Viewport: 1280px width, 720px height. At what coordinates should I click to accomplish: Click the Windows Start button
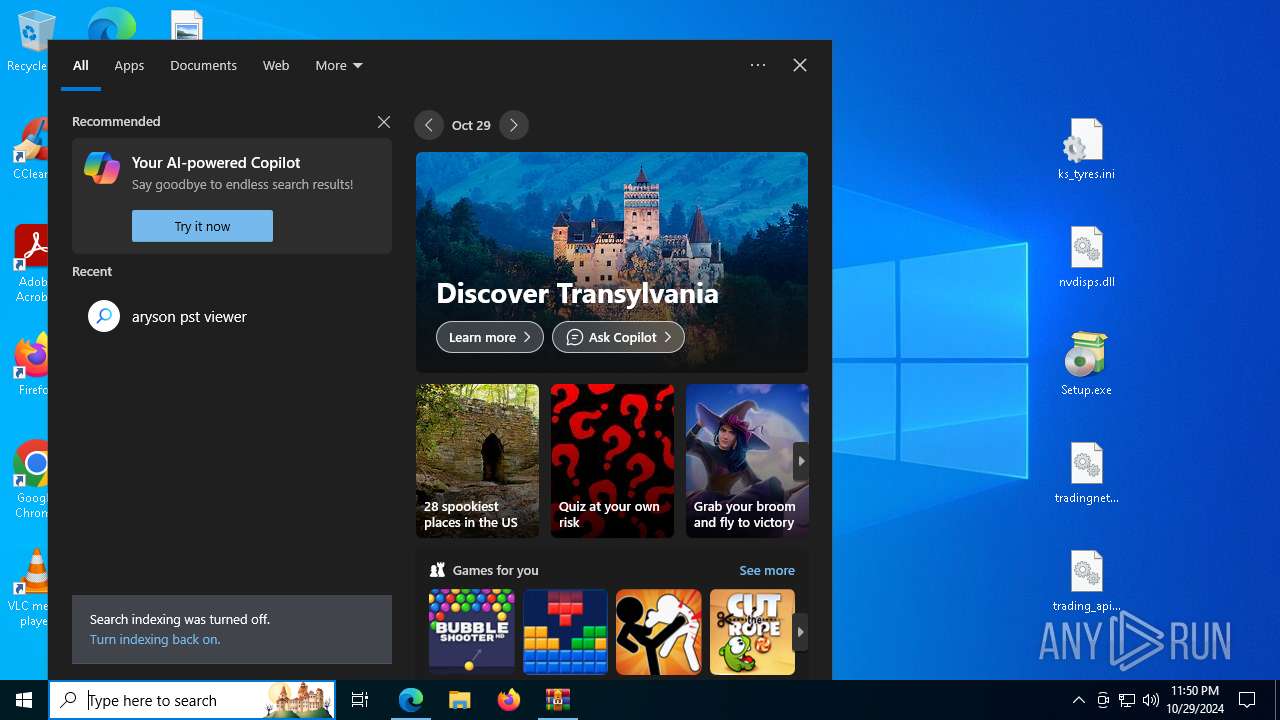(x=24, y=700)
